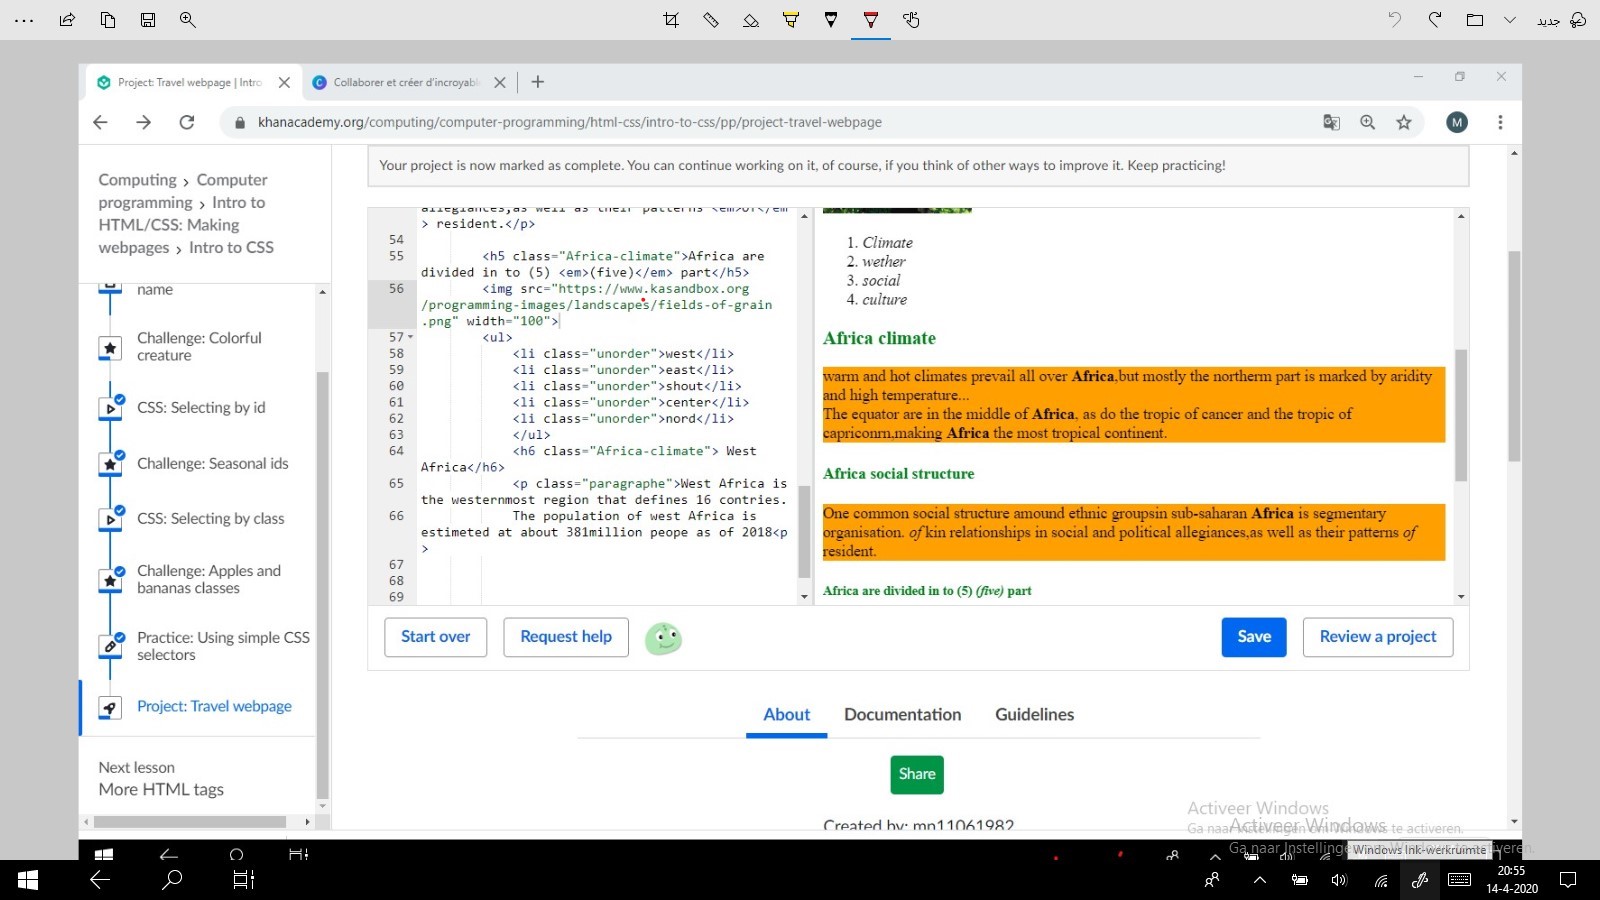Image resolution: width=1600 pixels, height=900 pixels.
Task: Click the green Share button
Action: coord(917,774)
